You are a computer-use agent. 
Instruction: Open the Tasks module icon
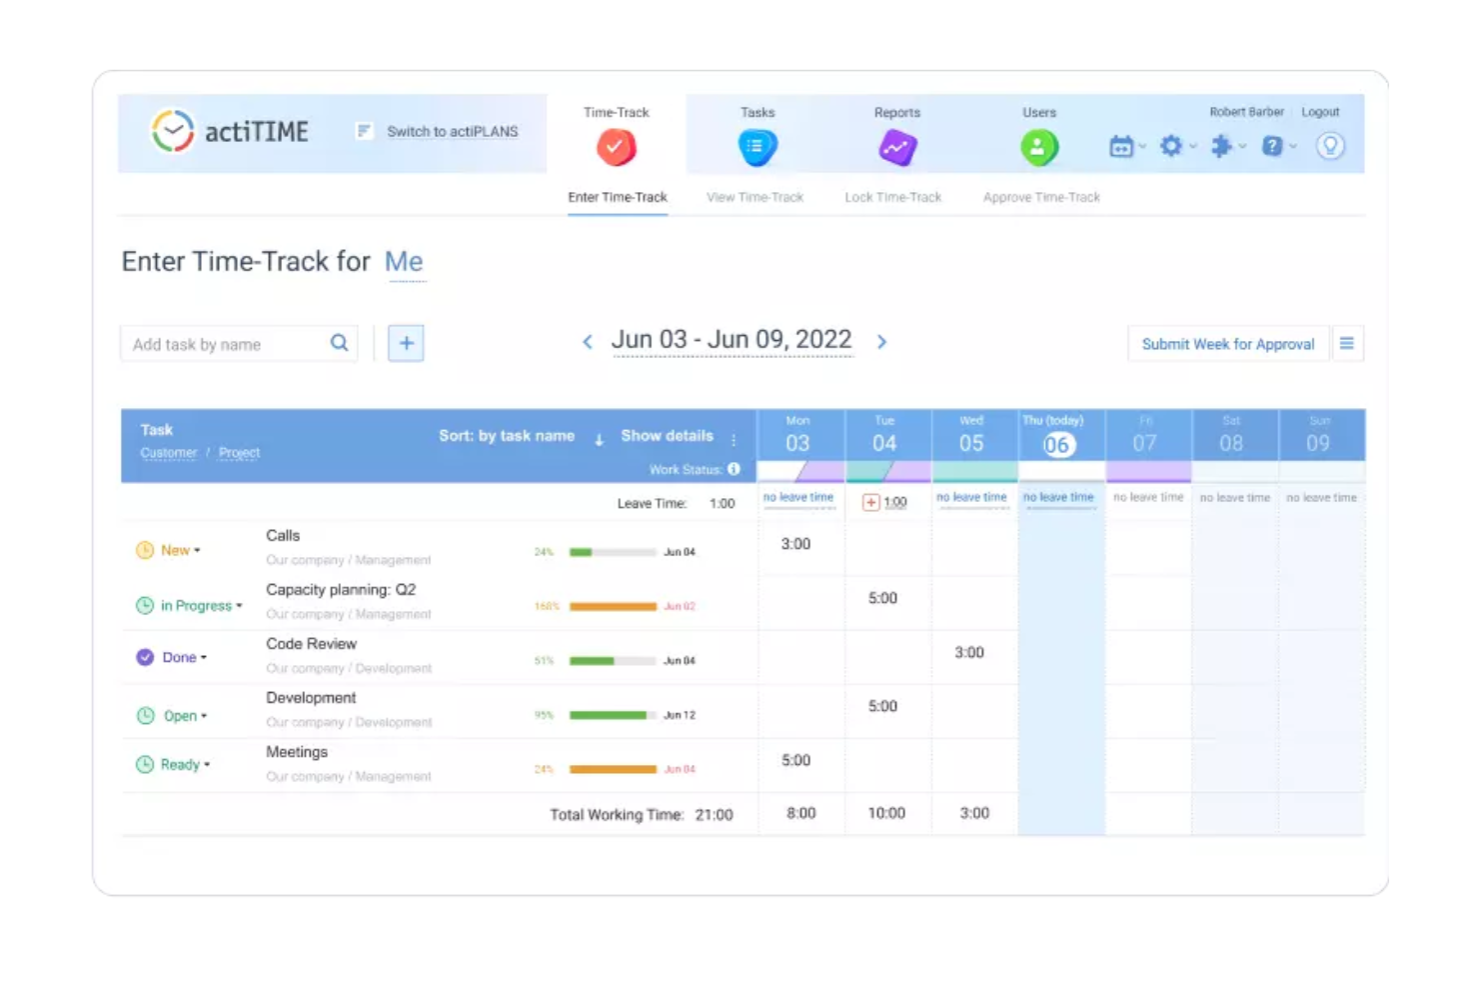(757, 148)
